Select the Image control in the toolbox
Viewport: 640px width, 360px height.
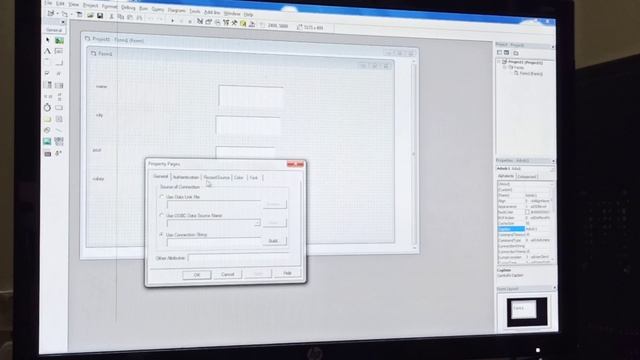pos(47,142)
